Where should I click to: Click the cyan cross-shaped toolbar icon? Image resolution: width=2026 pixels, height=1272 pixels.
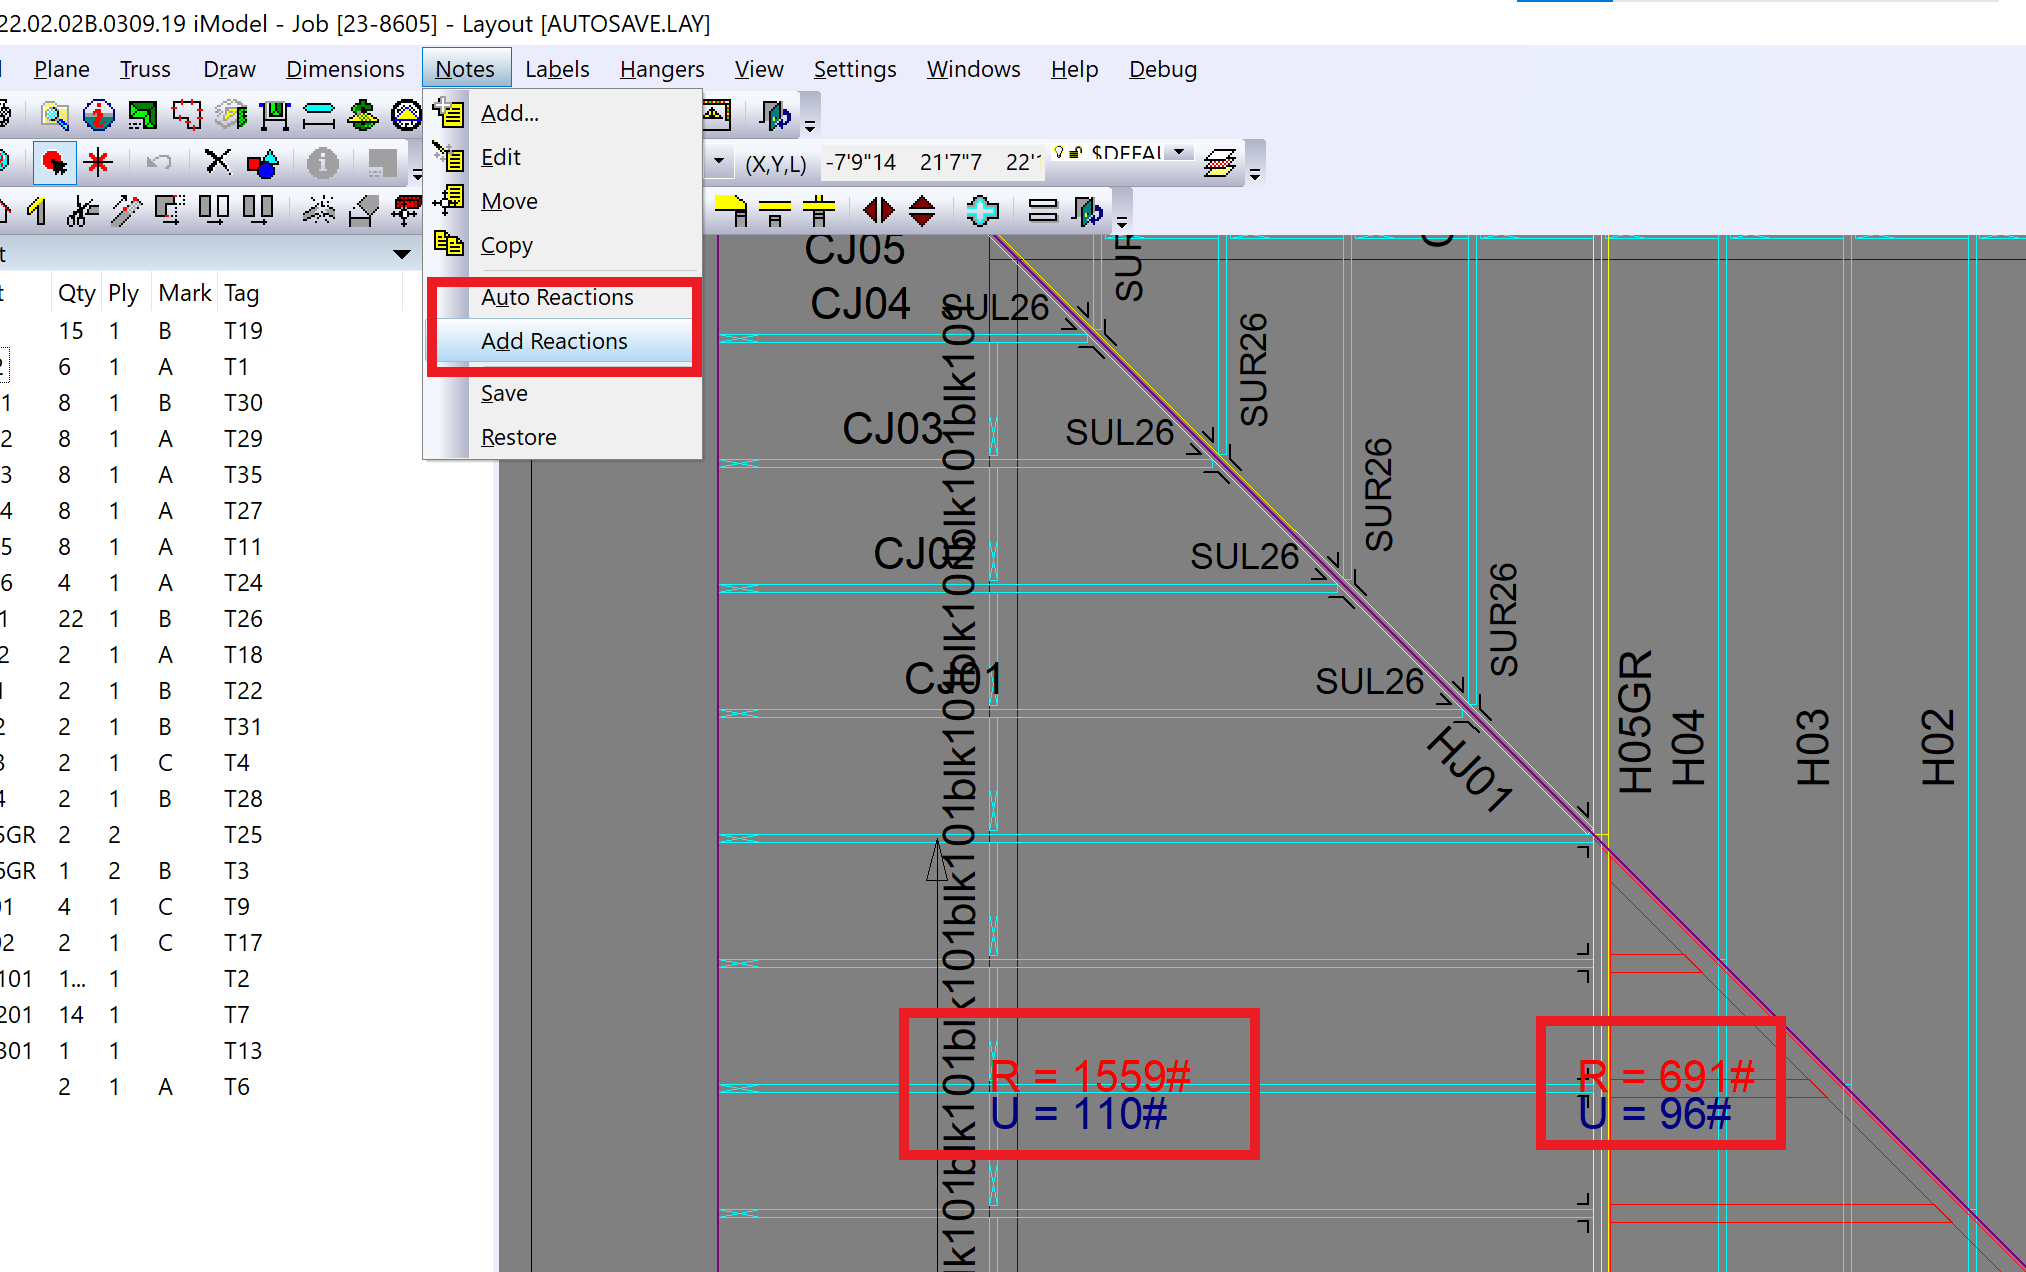pyautogui.click(x=982, y=211)
